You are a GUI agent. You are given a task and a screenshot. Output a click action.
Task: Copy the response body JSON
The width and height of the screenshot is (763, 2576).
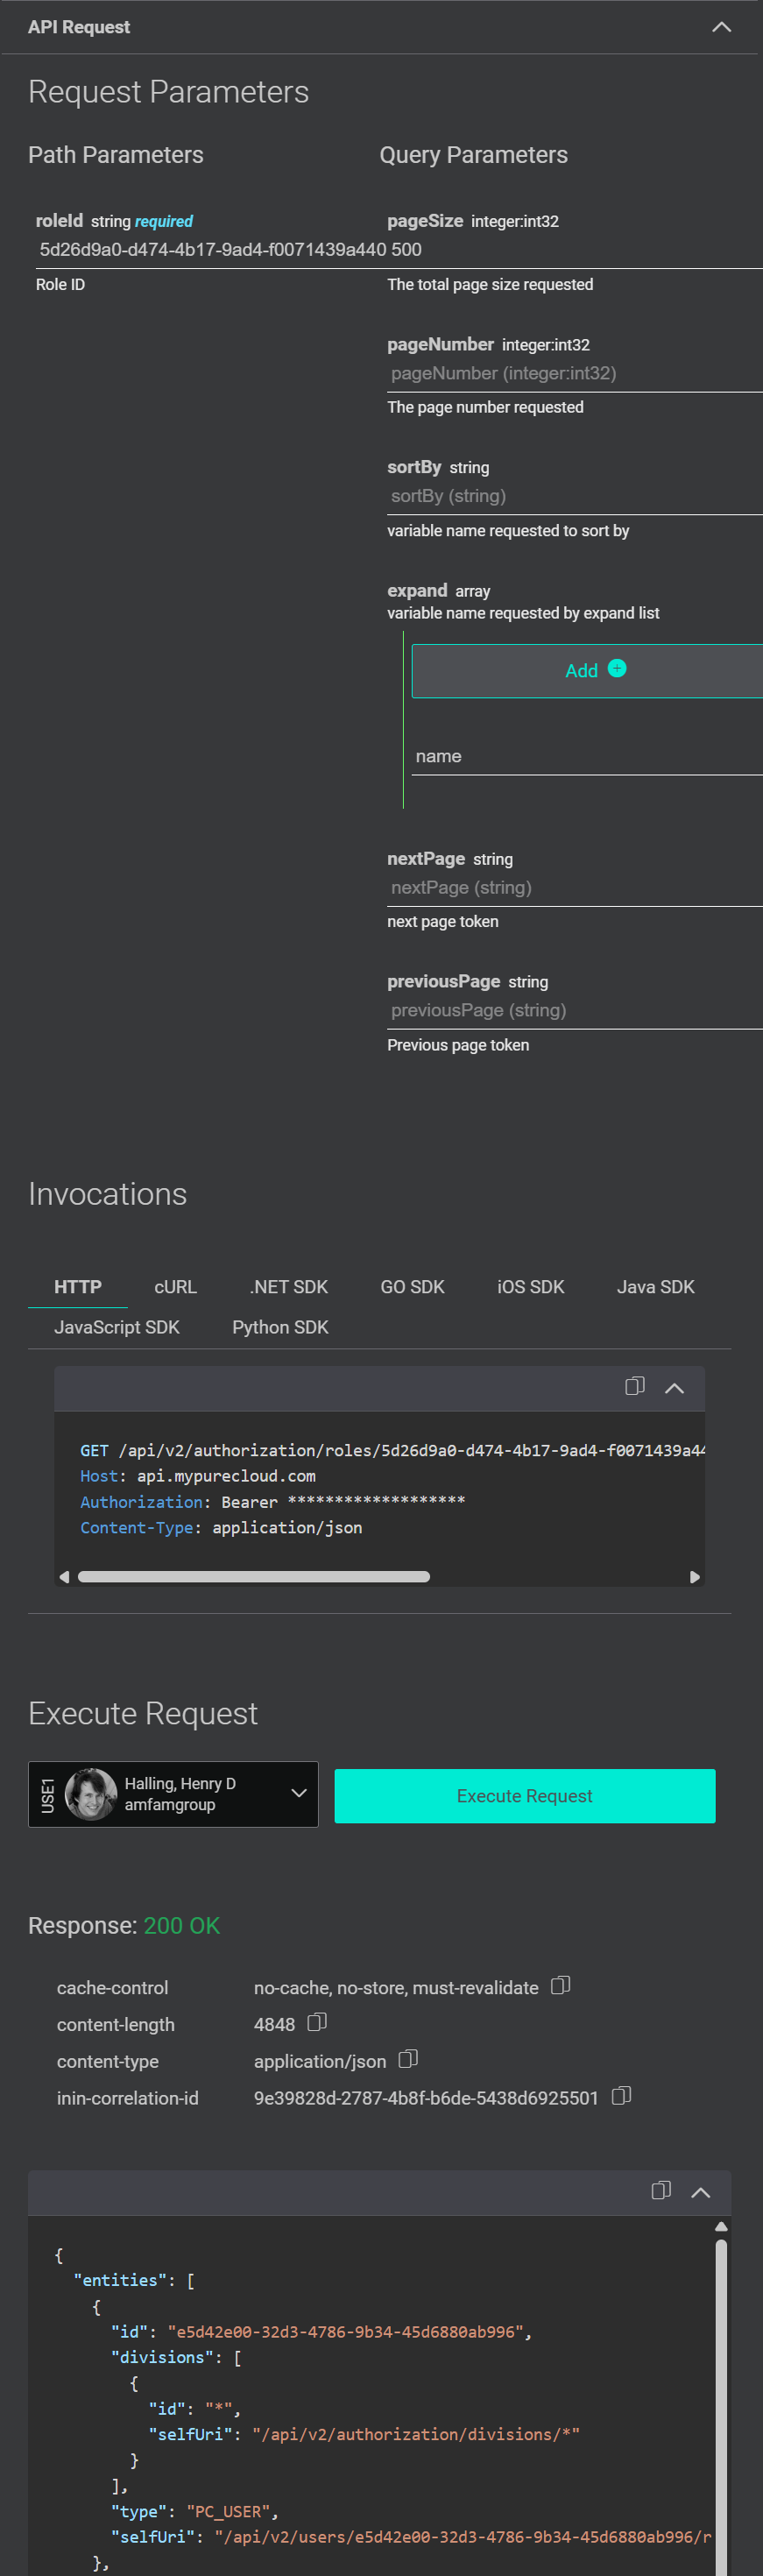660,2190
